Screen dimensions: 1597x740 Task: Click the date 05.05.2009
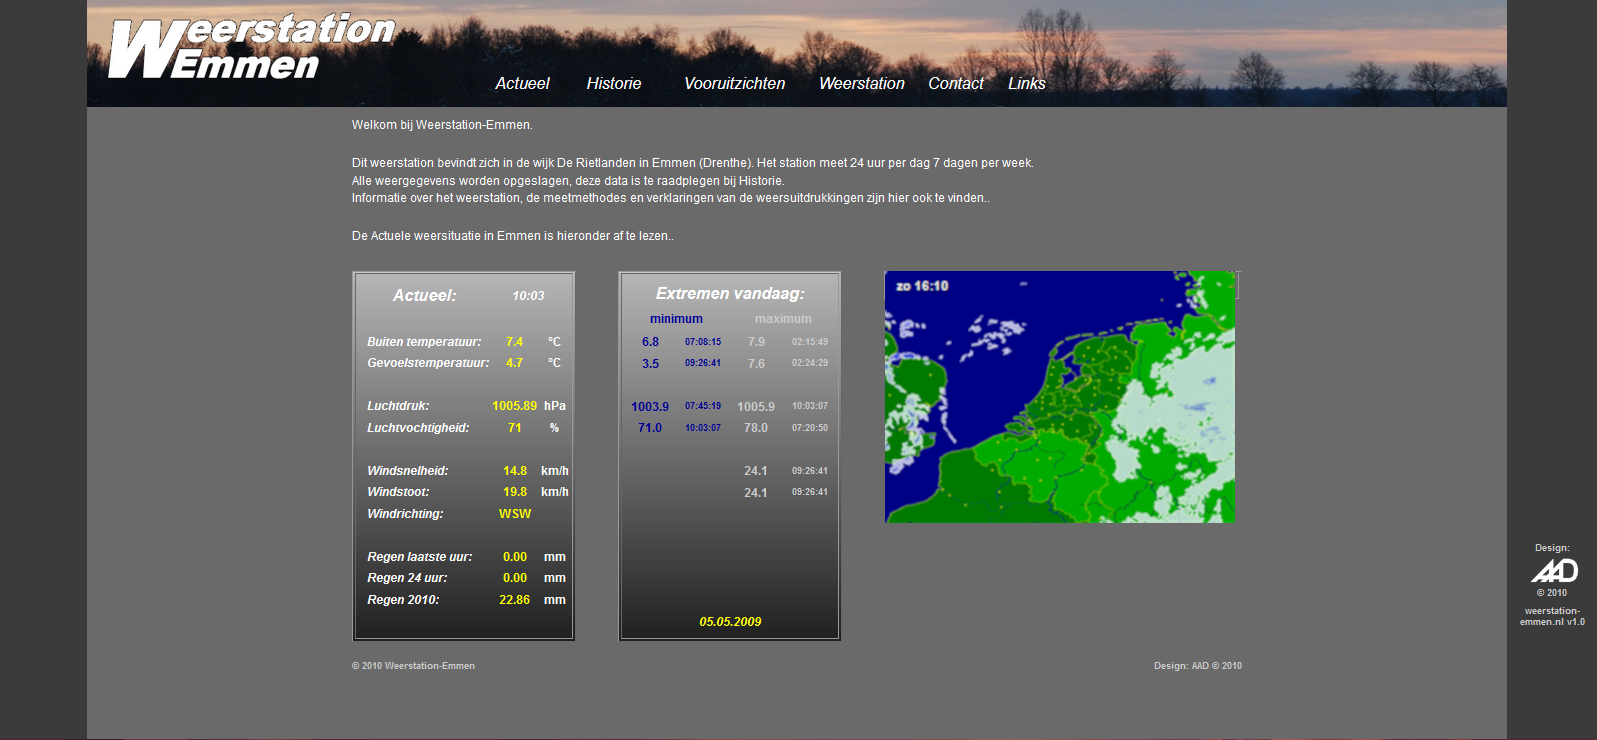point(730,622)
